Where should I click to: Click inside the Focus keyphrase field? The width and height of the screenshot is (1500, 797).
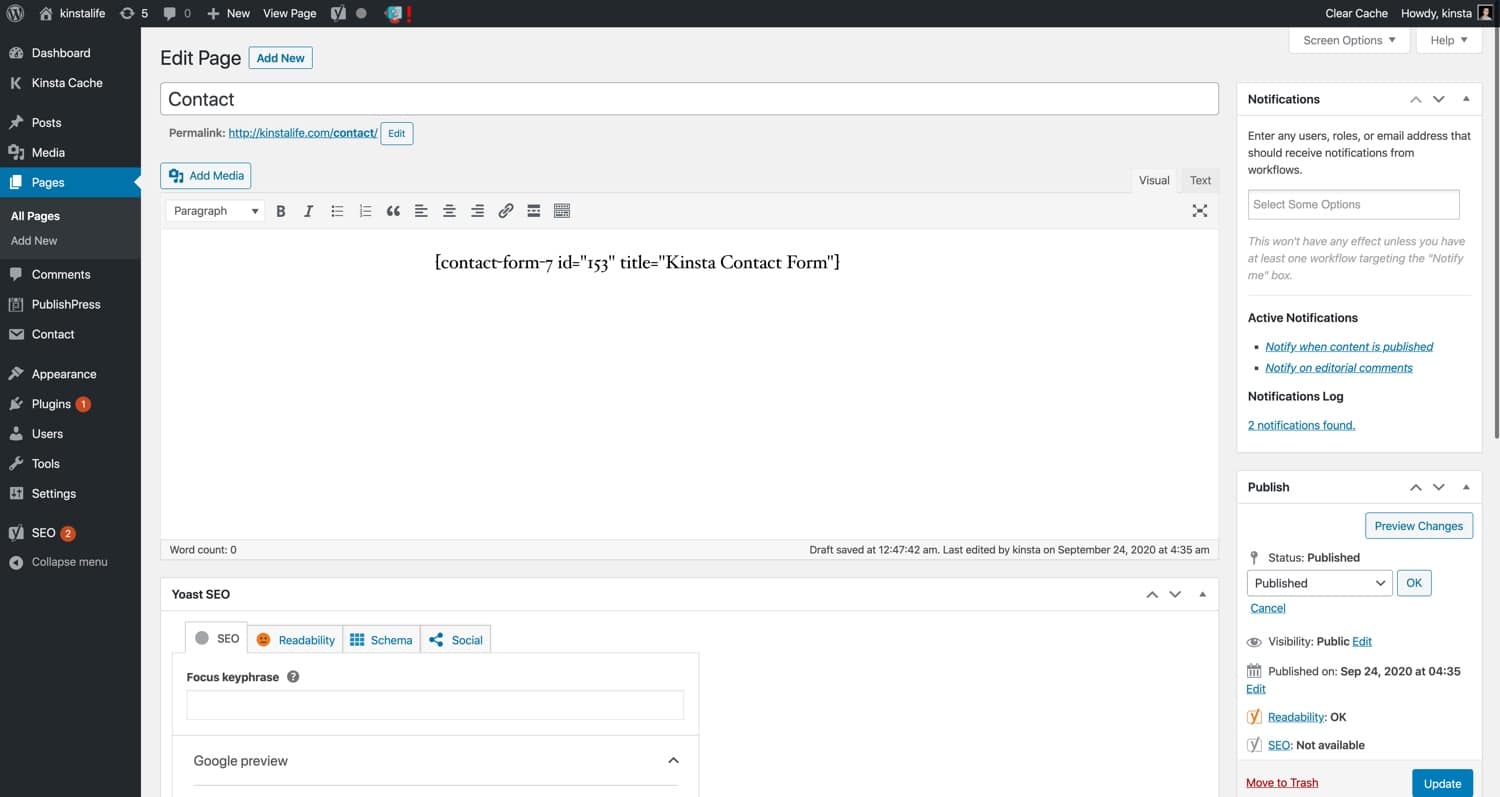(435, 704)
